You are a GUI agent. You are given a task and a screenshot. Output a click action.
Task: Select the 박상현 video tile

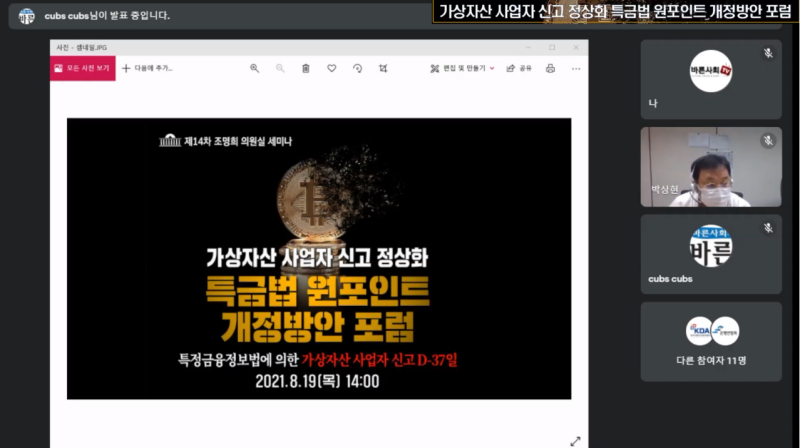point(711,167)
